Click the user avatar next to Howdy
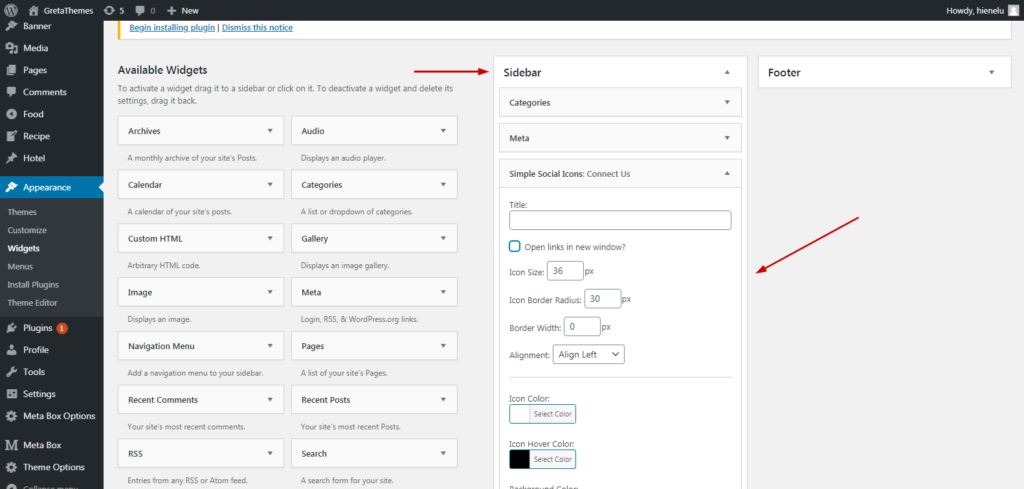This screenshot has height=489, width=1024. [1012, 10]
